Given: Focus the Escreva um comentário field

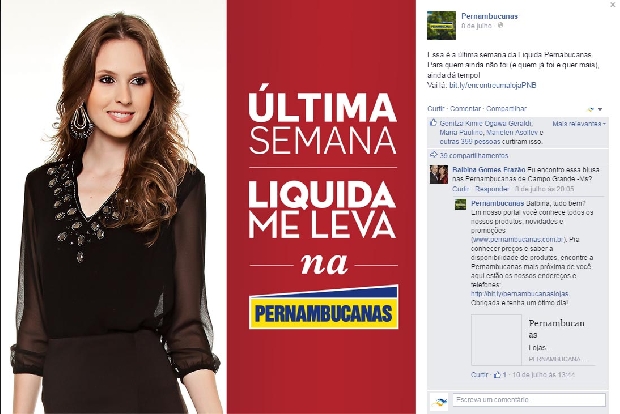Looking at the screenshot, I should 529,400.
